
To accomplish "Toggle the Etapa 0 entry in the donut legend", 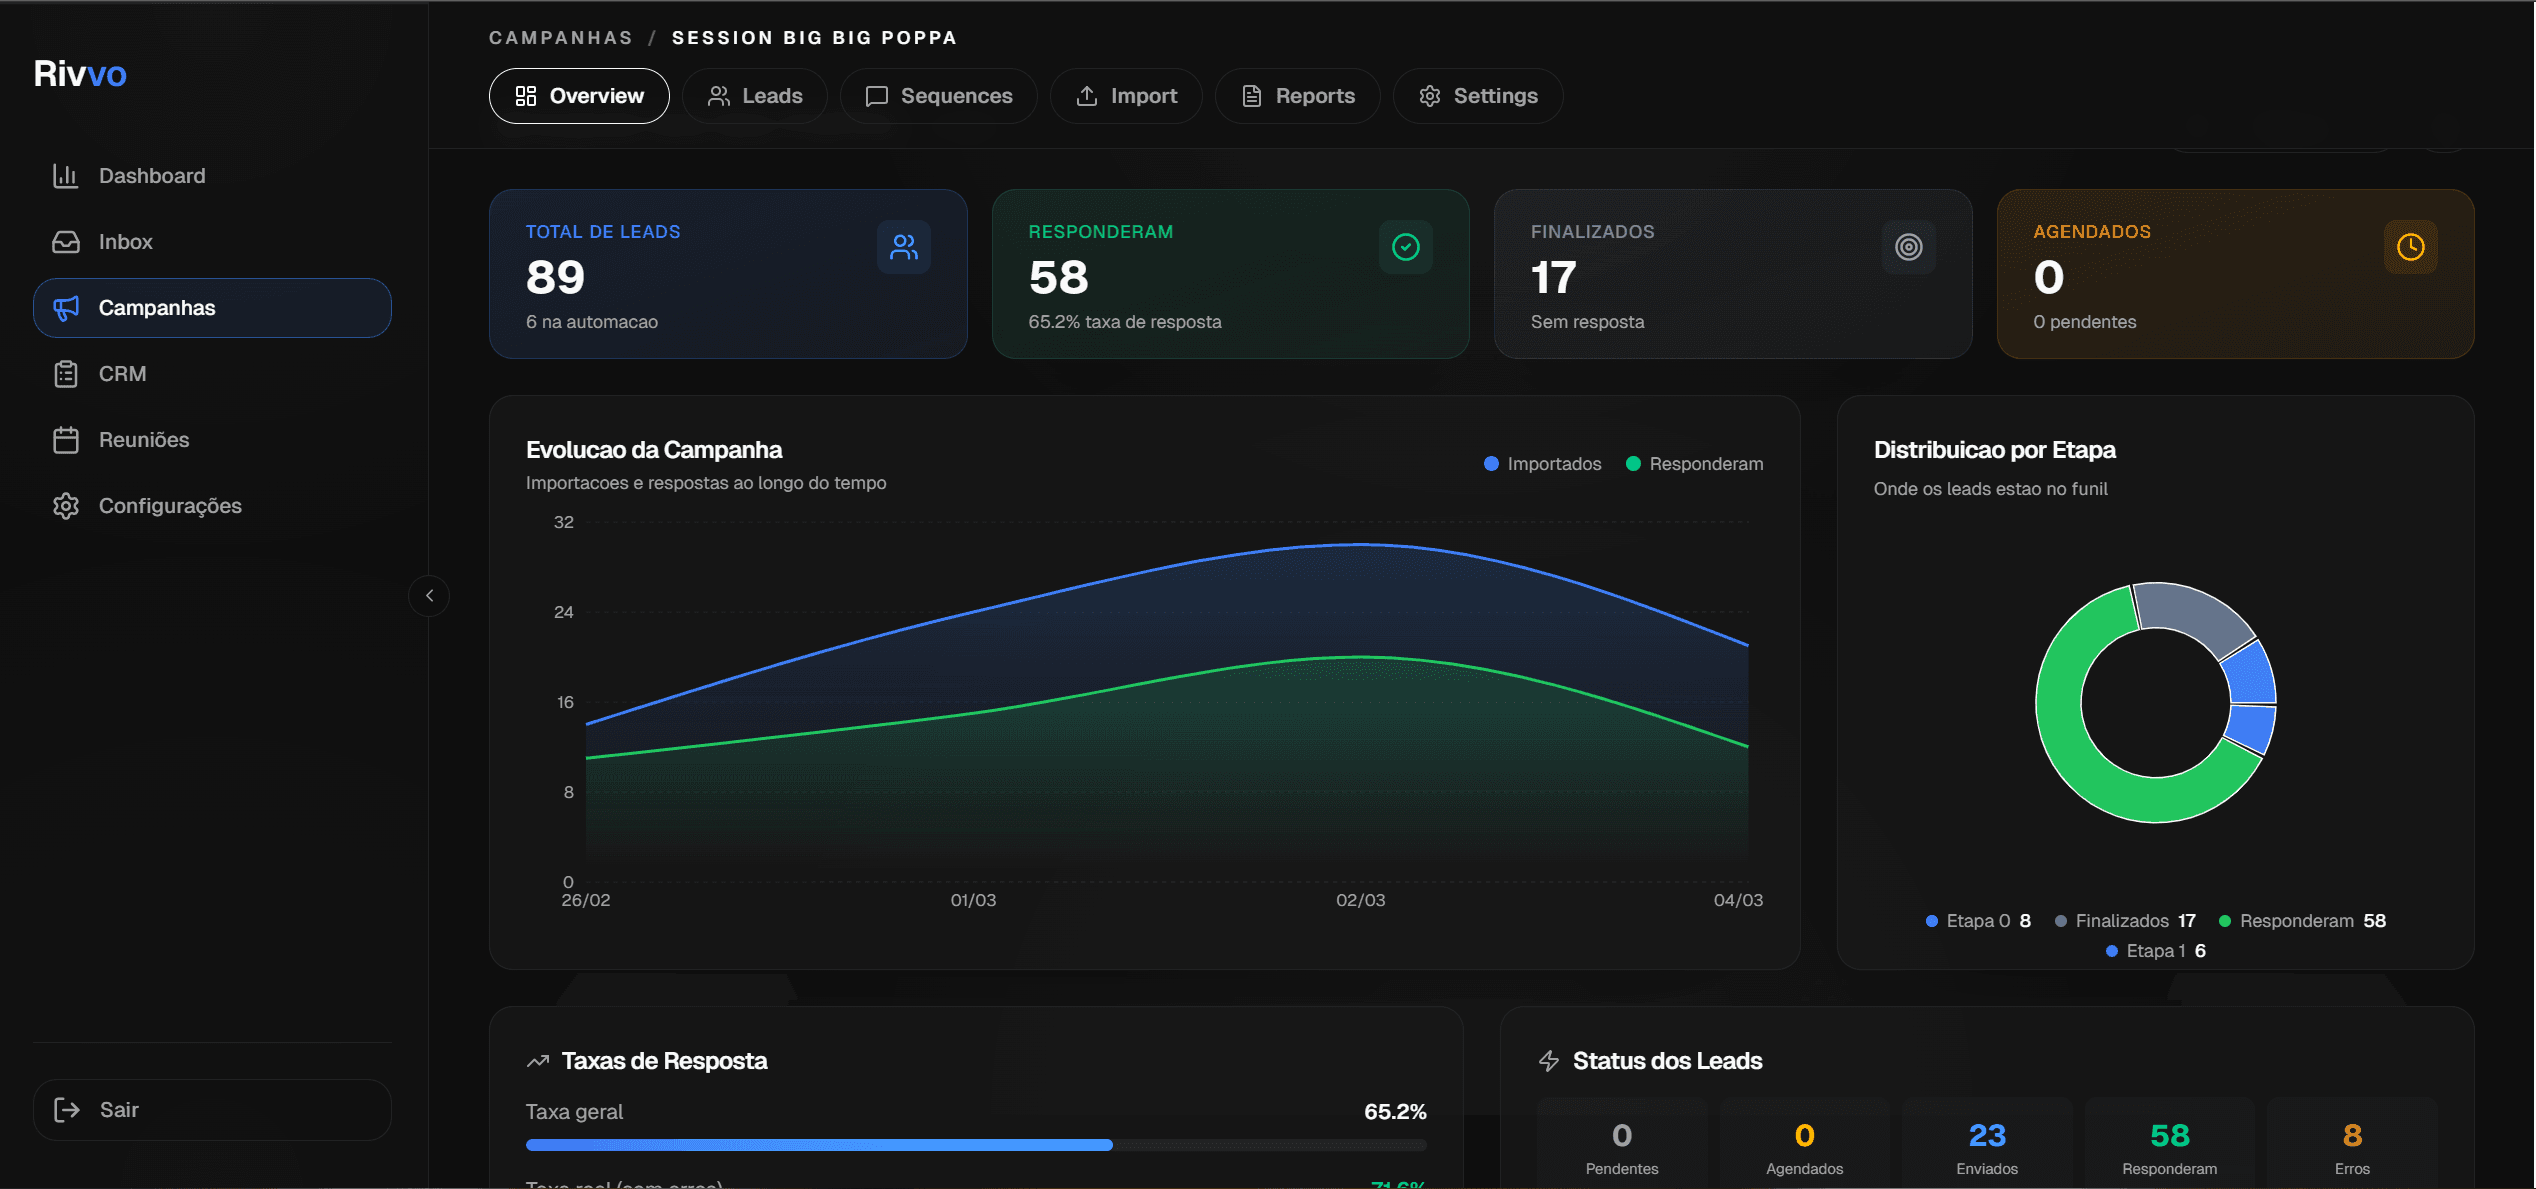I will pyautogui.click(x=1977, y=920).
